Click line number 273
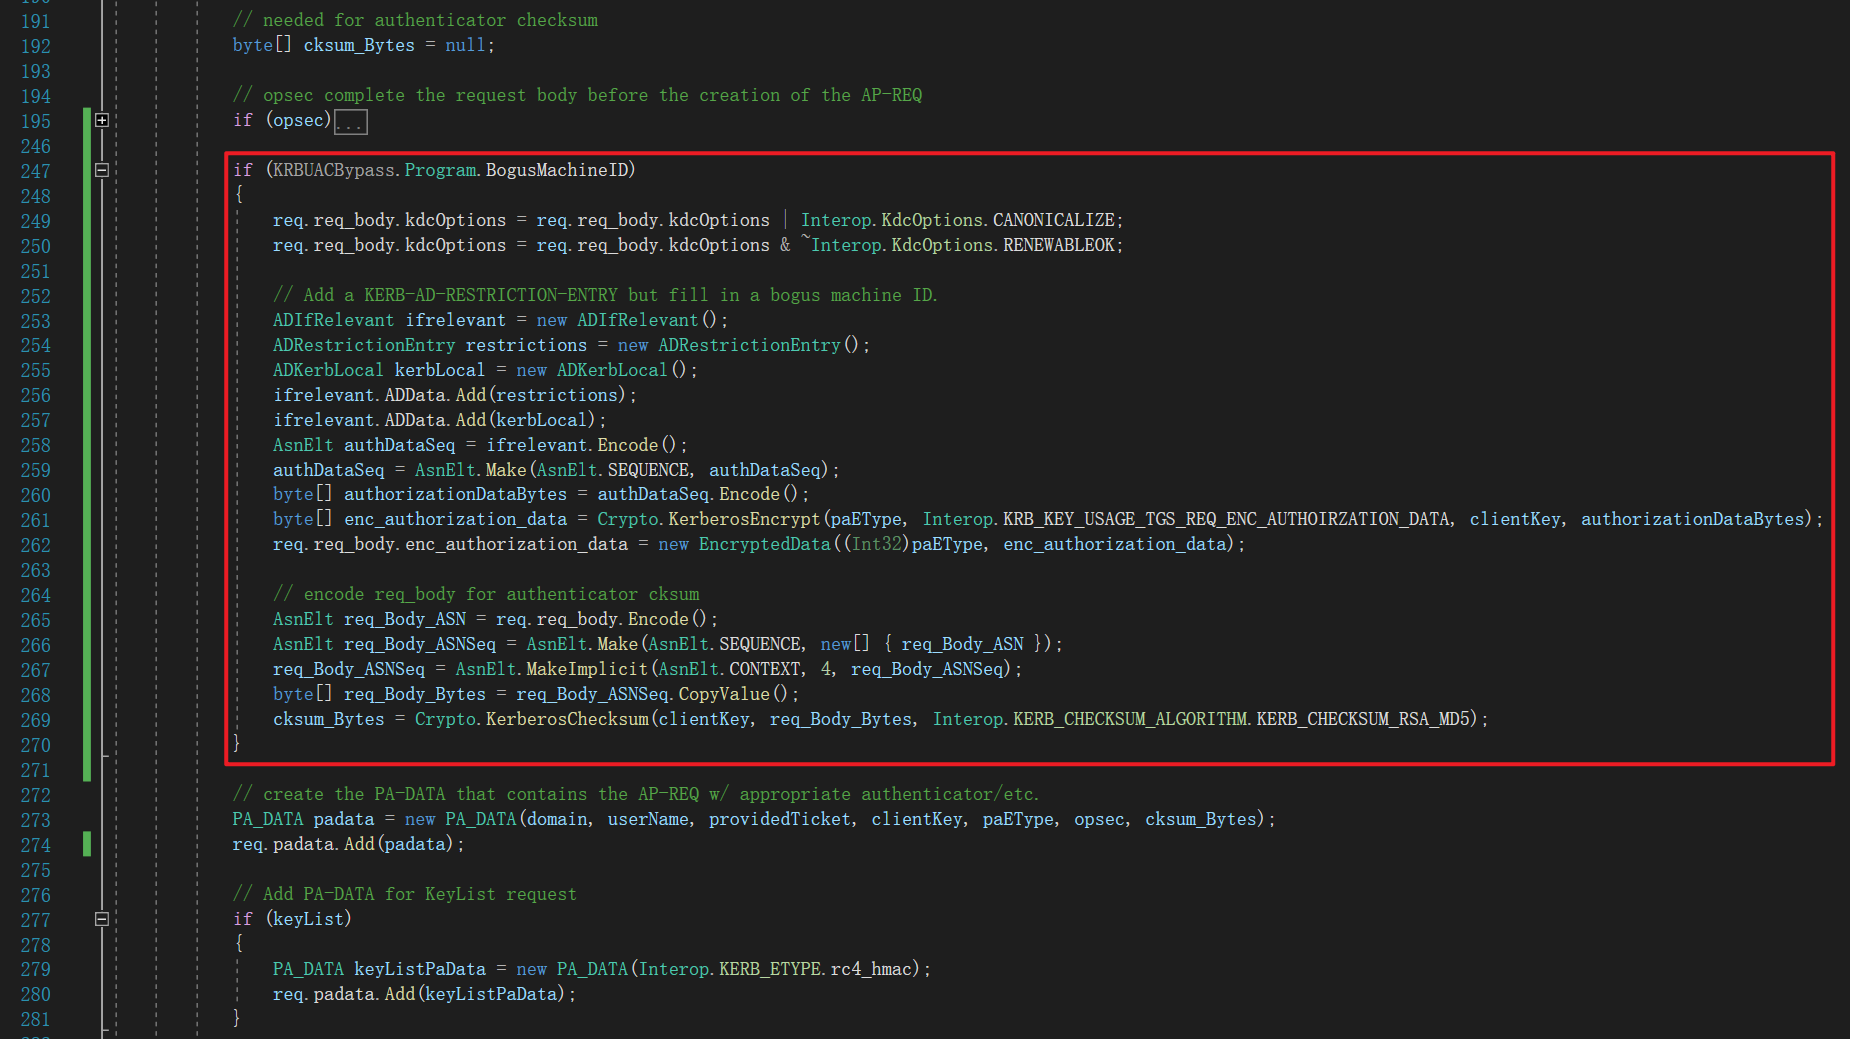This screenshot has width=1850, height=1039. 35,820
